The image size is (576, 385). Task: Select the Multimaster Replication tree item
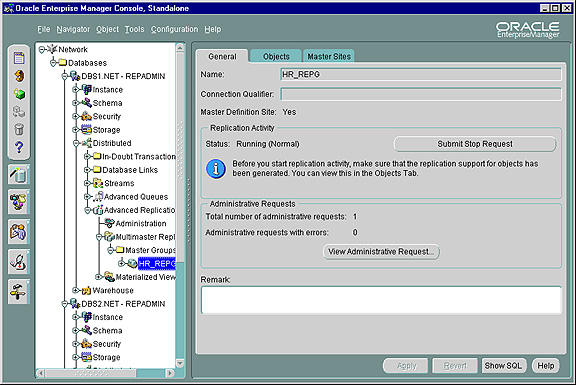pos(145,237)
